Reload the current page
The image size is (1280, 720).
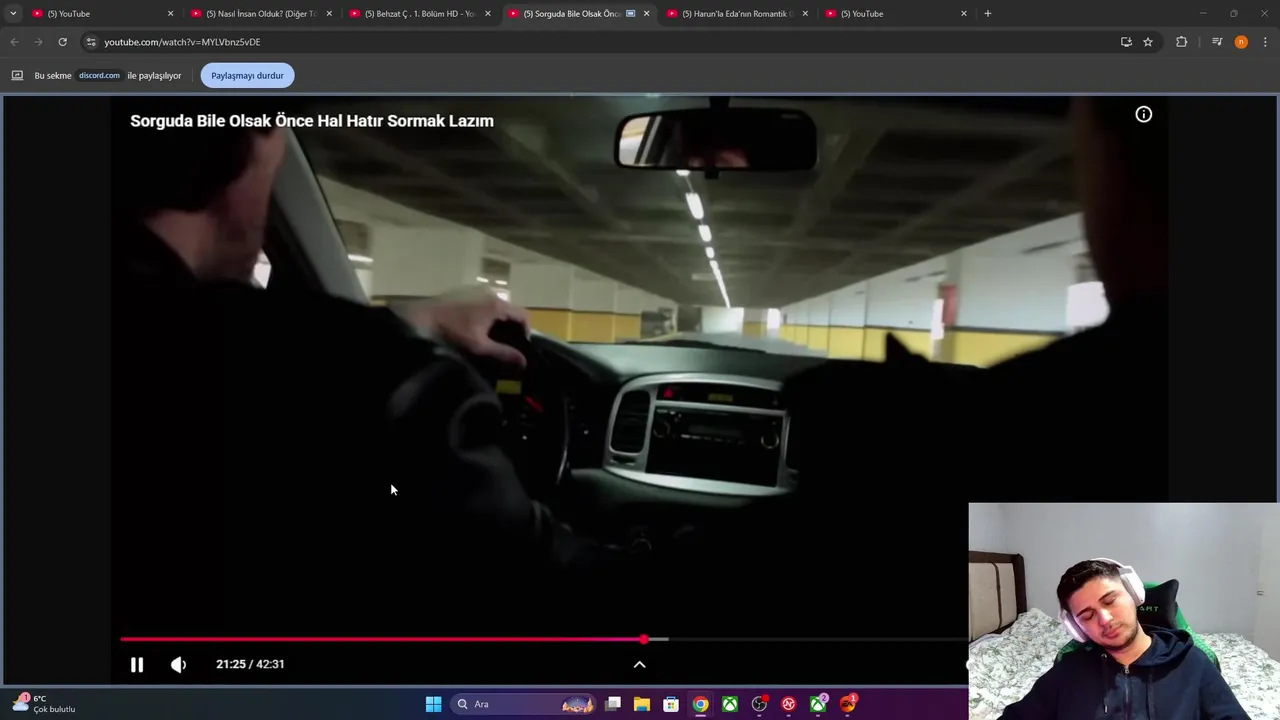[x=62, y=42]
